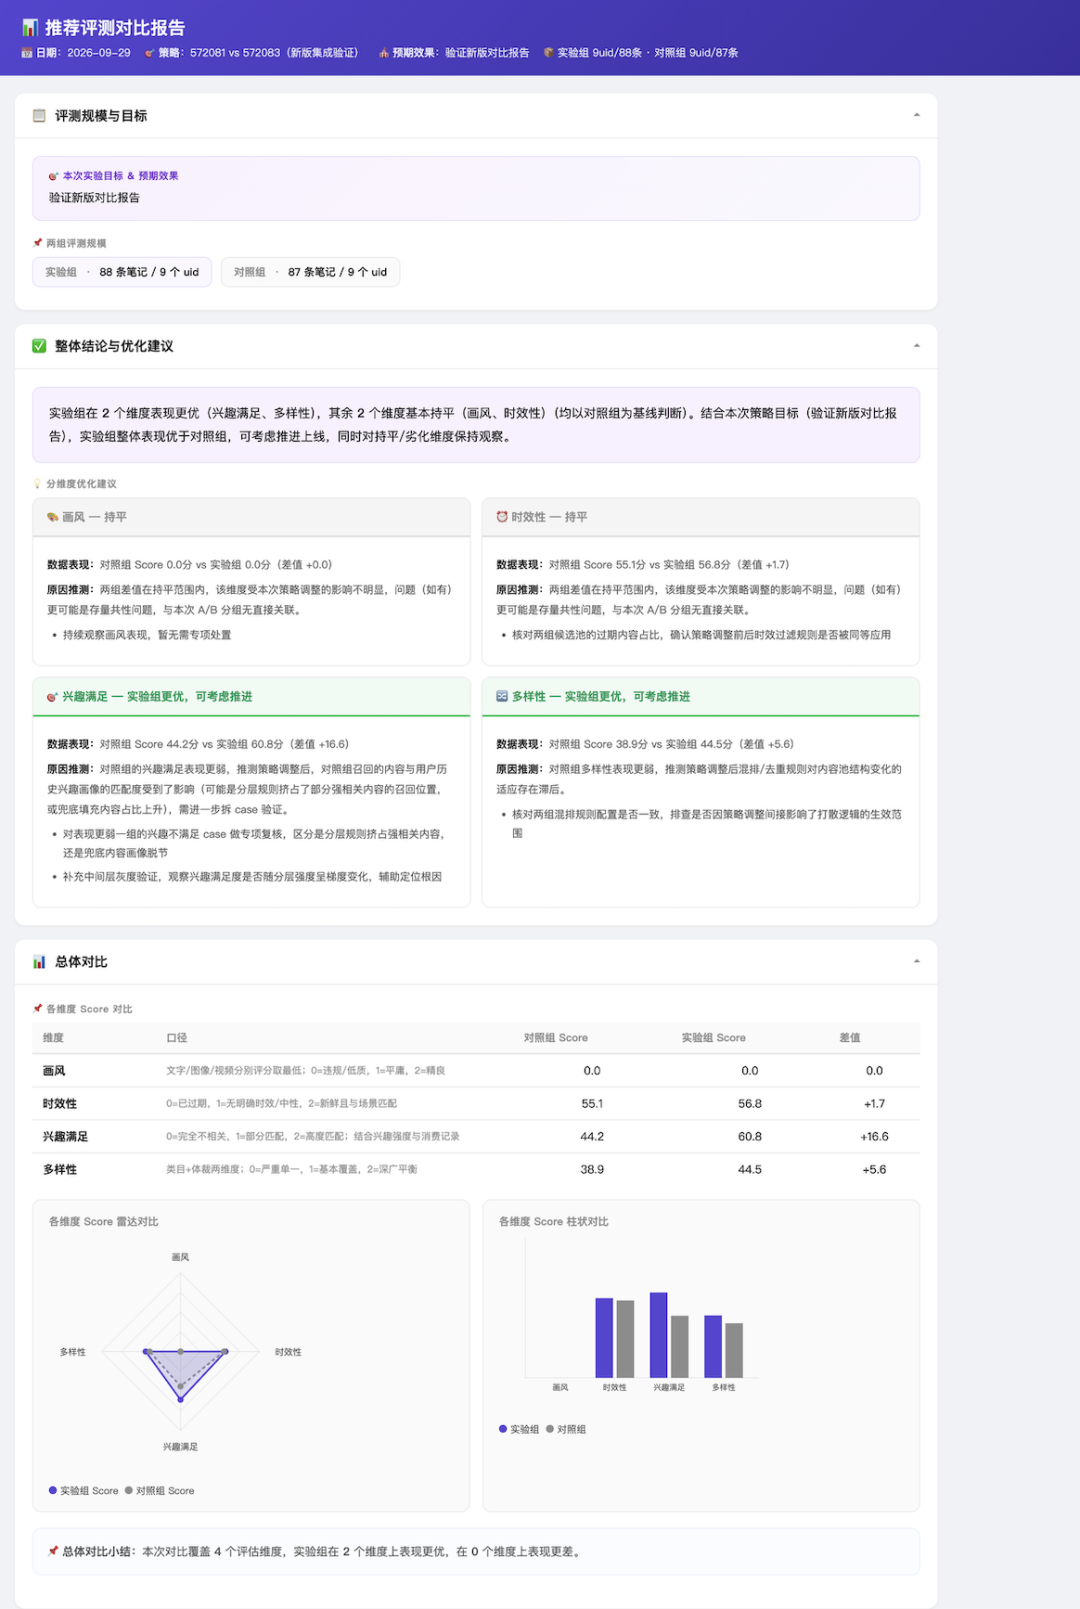Click the palette icon on the 画风 — 持平 card
Screen dimensions: 1080x1609
coord(53,517)
